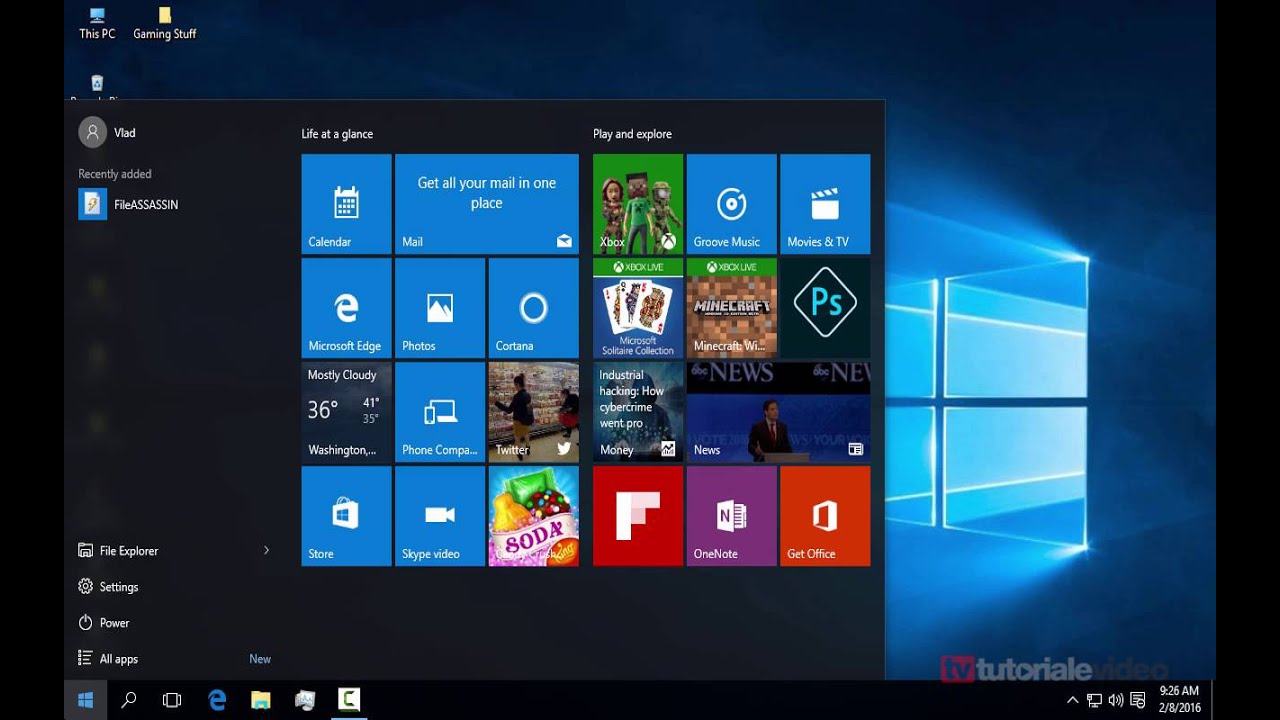Image resolution: width=1280 pixels, height=720 pixels.
Task: Open the Twitter tile
Action: tap(533, 412)
